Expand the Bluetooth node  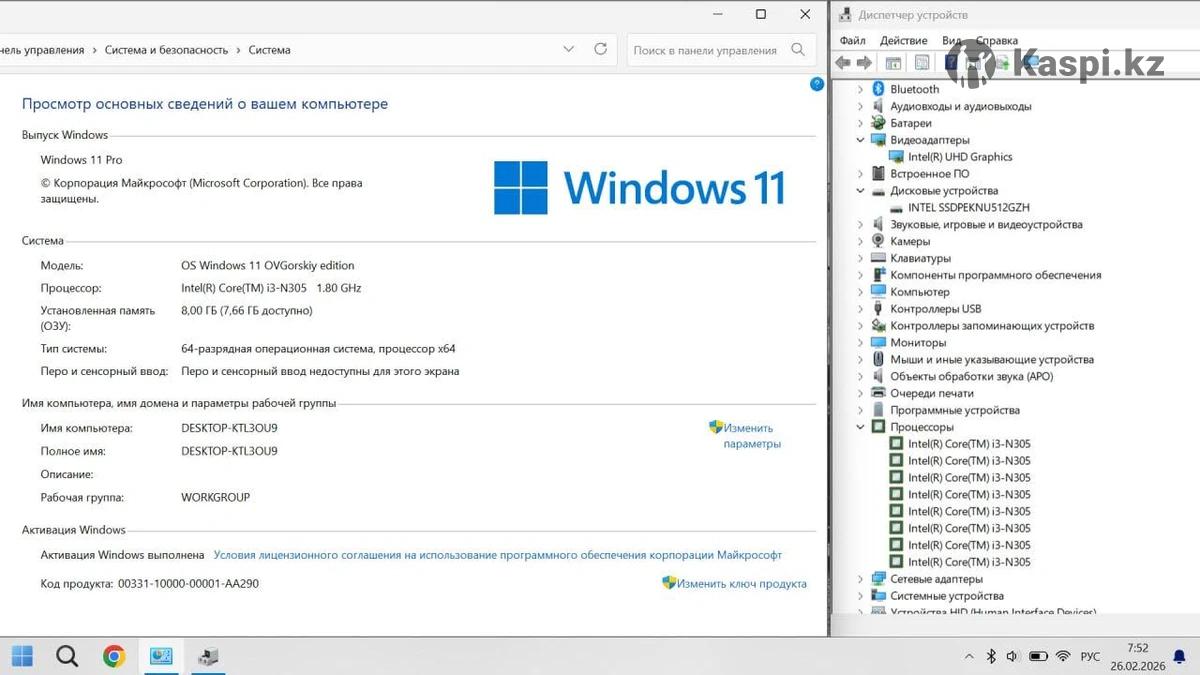tap(860, 89)
